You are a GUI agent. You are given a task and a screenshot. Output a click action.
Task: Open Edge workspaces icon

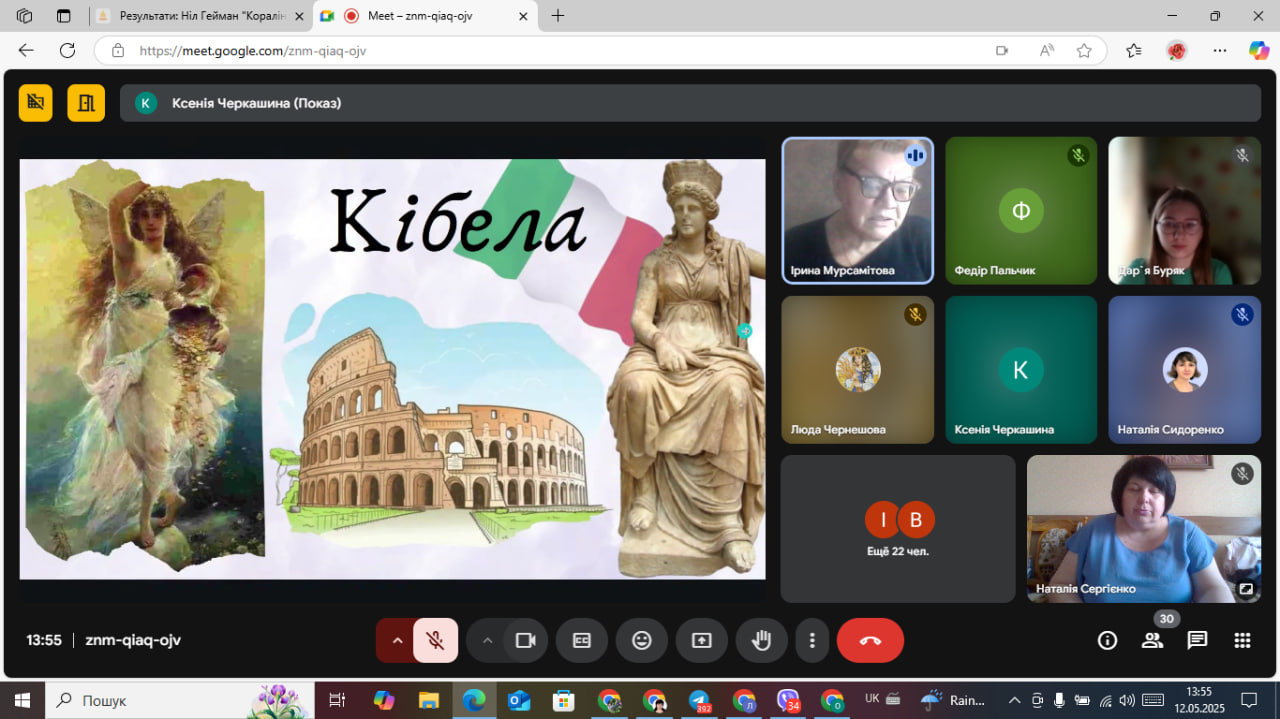[25, 16]
